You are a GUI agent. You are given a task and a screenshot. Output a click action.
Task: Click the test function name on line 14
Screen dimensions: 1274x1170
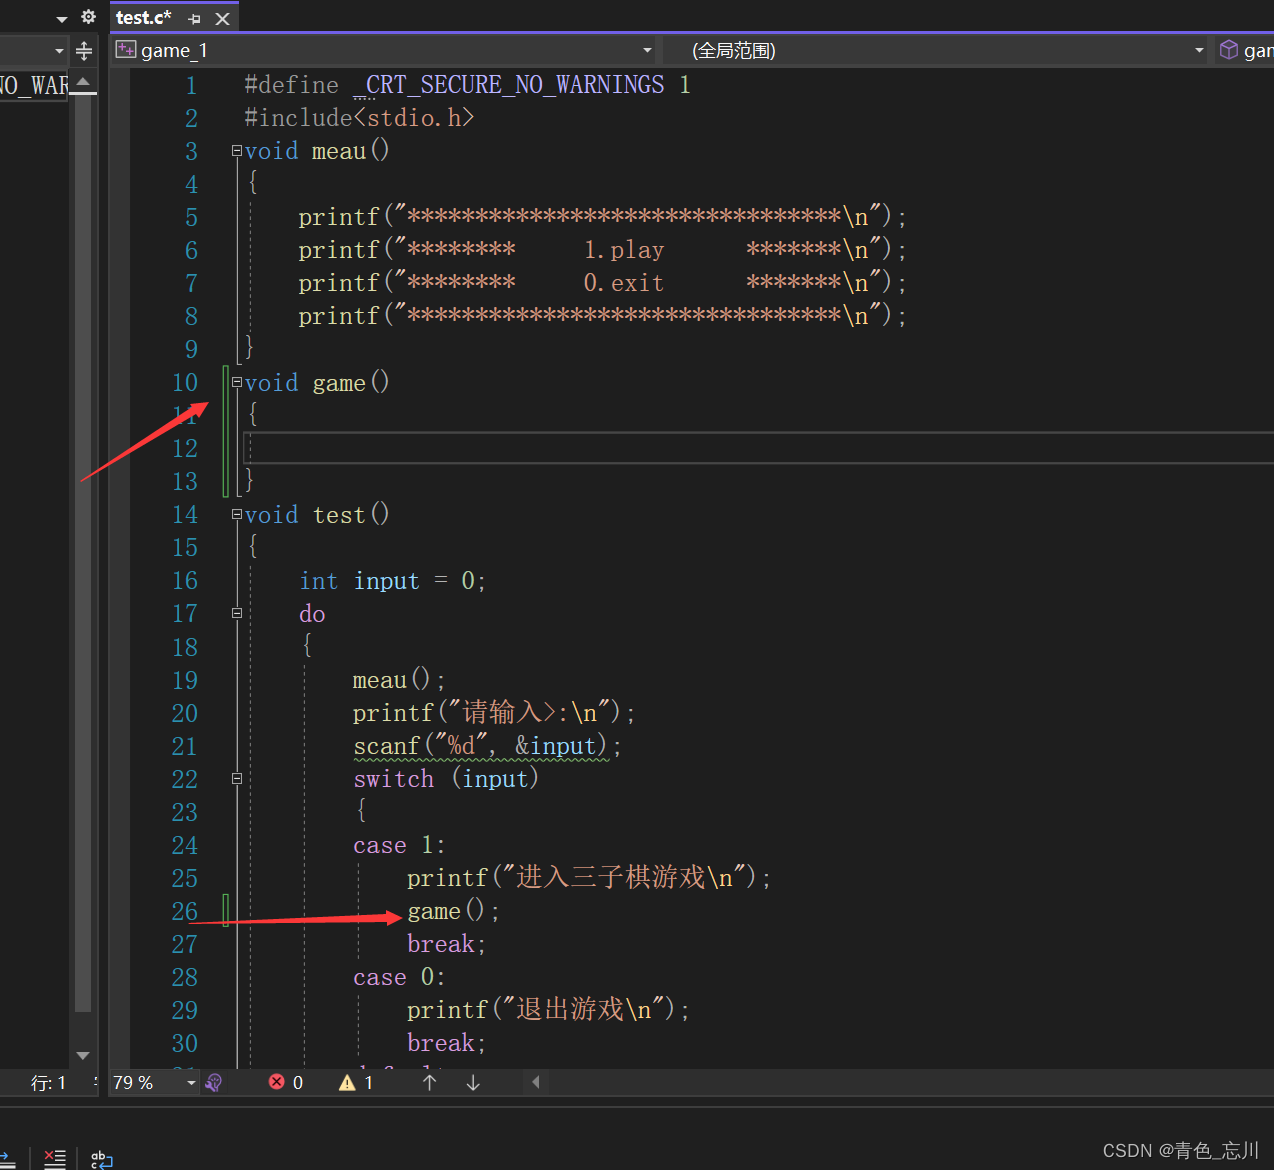coord(339,514)
